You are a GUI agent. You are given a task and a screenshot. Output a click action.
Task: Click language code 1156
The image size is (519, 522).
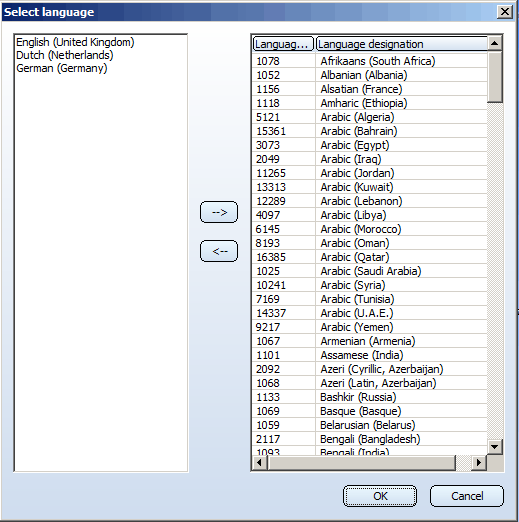(x=268, y=89)
